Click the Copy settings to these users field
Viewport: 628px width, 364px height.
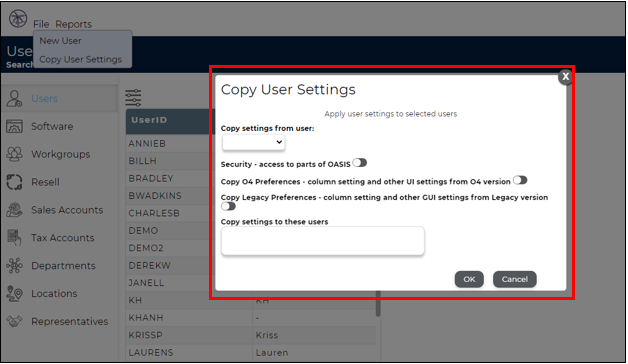click(x=322, y=241)
